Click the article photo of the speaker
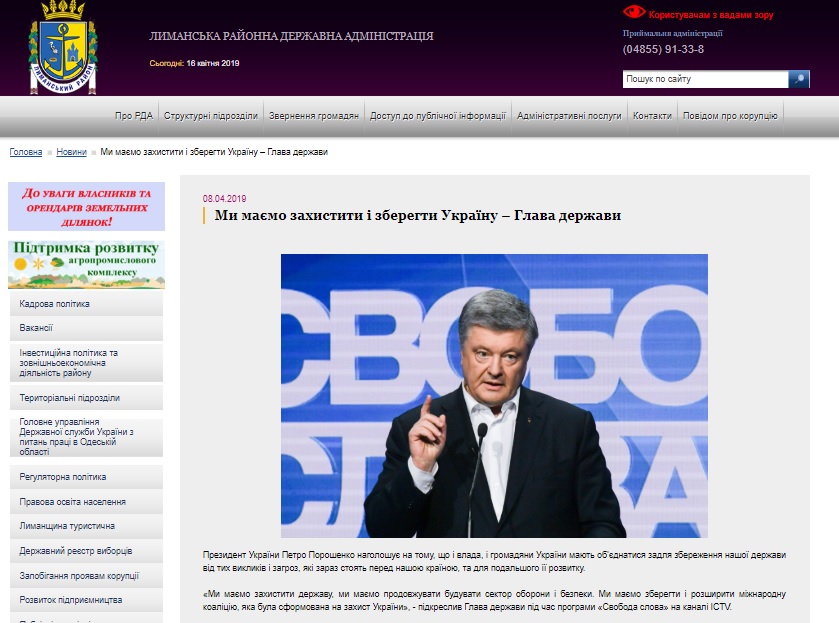This screenshot has height=623, width=839. [494, 396]
